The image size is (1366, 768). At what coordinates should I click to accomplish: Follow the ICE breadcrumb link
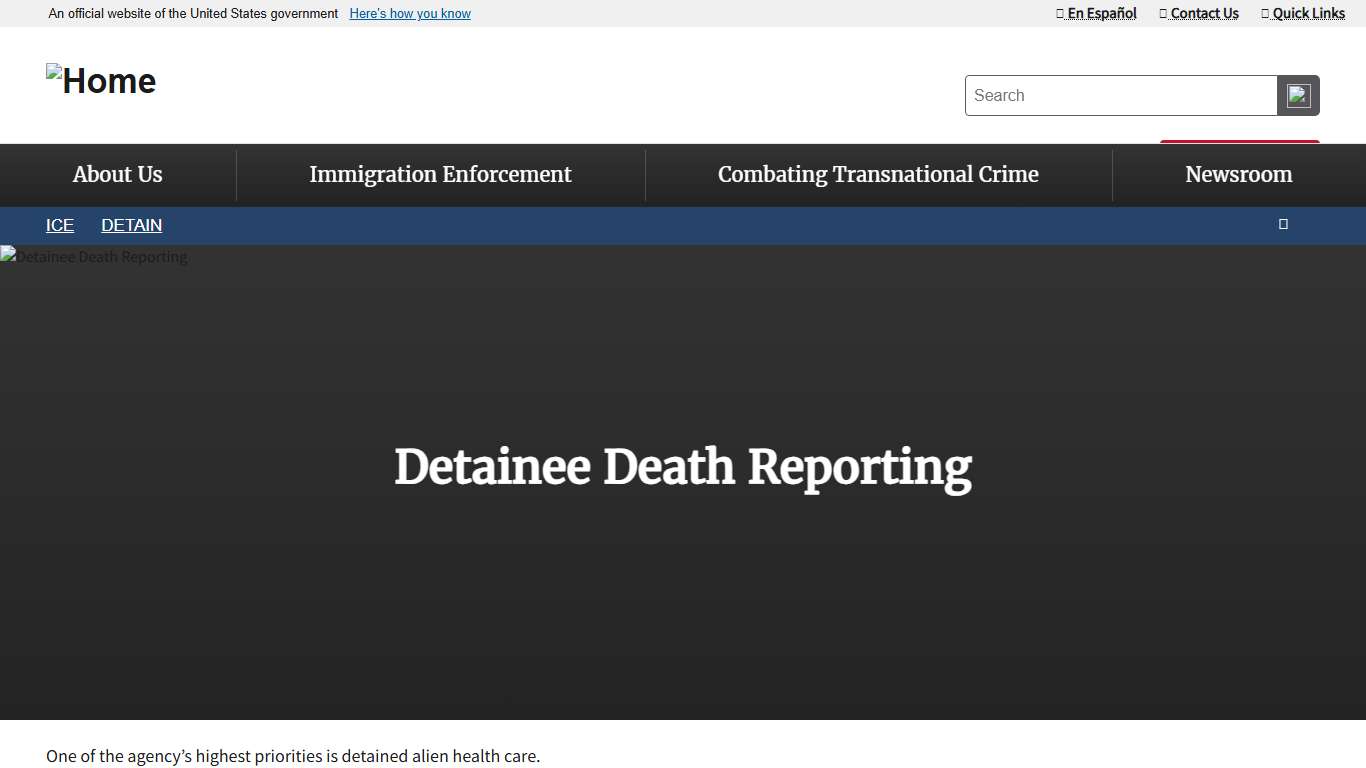click(59, 225)
